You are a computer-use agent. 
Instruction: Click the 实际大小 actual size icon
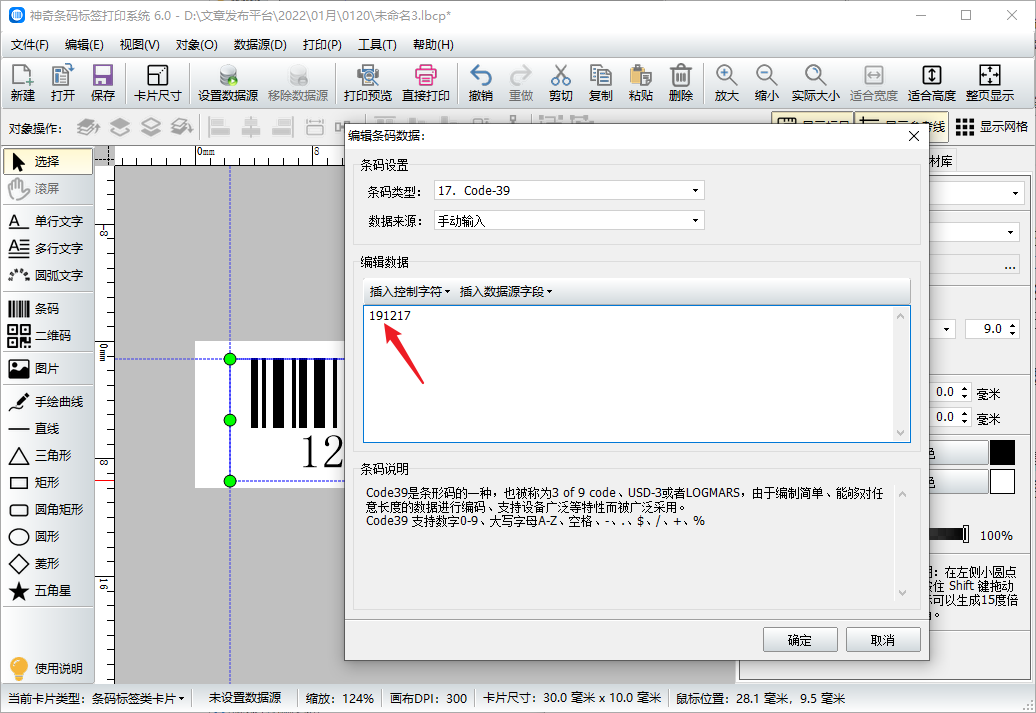click(815, 83)
